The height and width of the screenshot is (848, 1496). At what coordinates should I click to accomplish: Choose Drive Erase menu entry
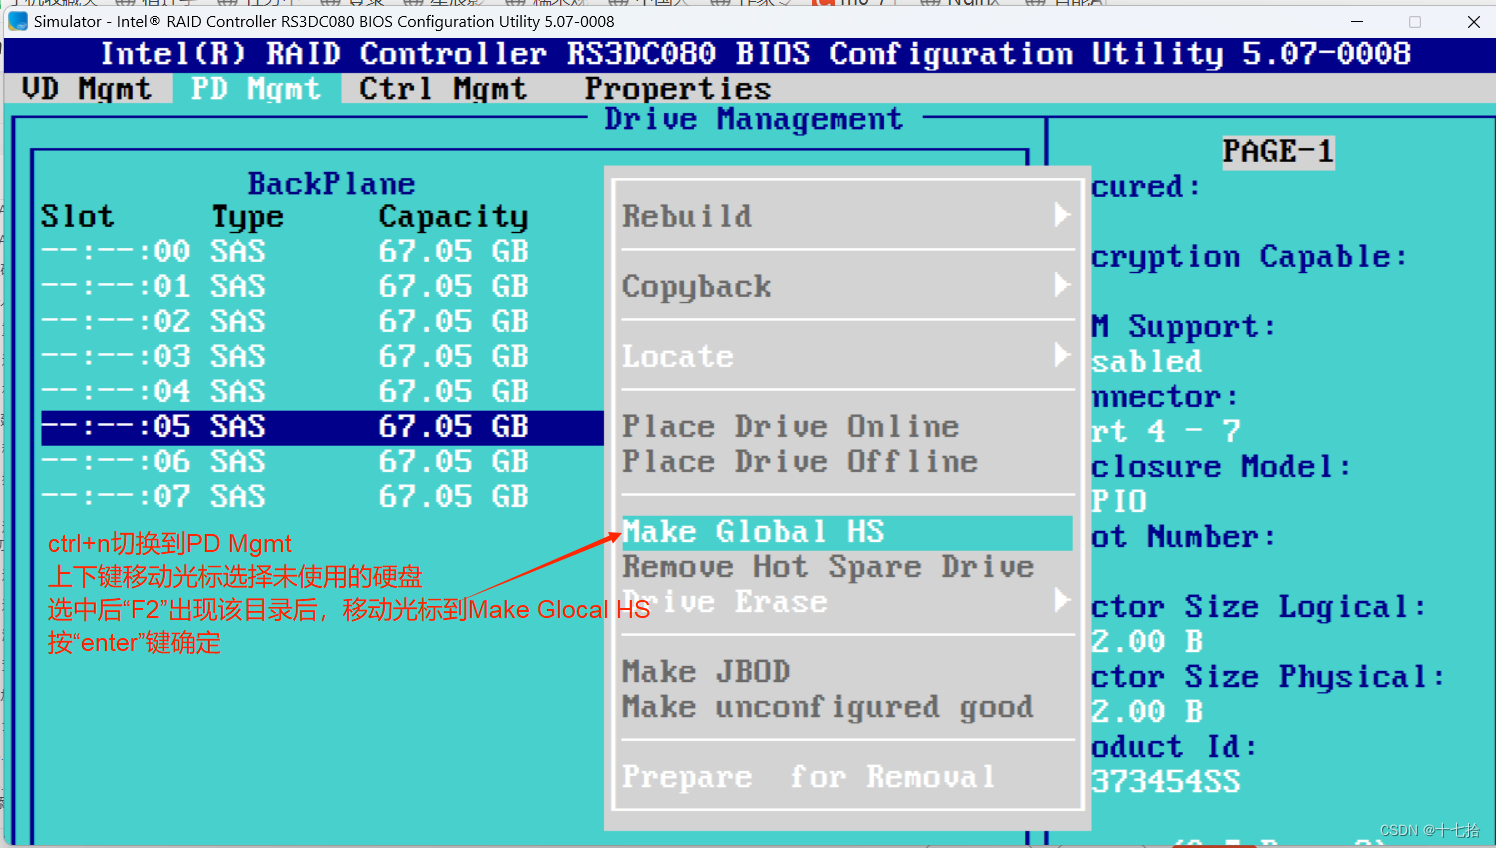coord(725,602)
